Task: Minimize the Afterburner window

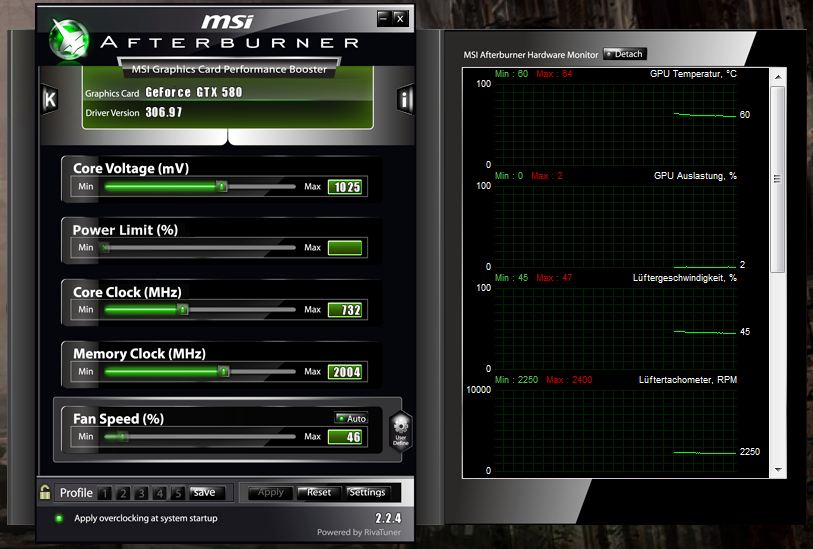Action: coord(384,19)
